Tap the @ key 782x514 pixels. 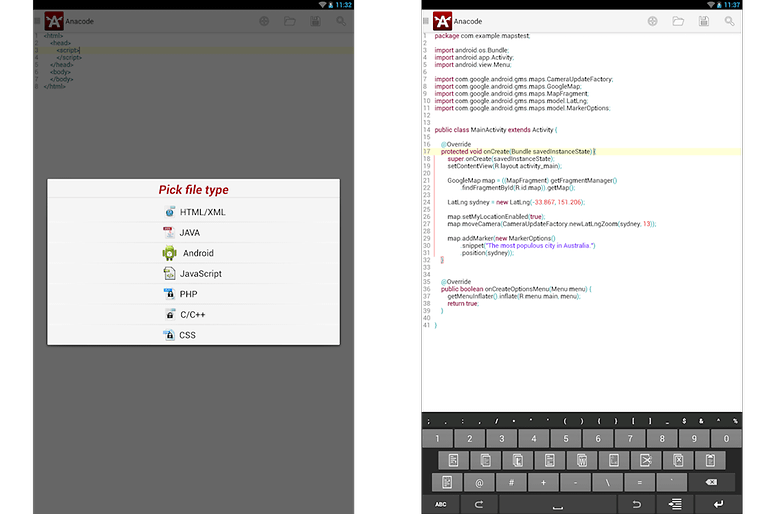[479, 482]
